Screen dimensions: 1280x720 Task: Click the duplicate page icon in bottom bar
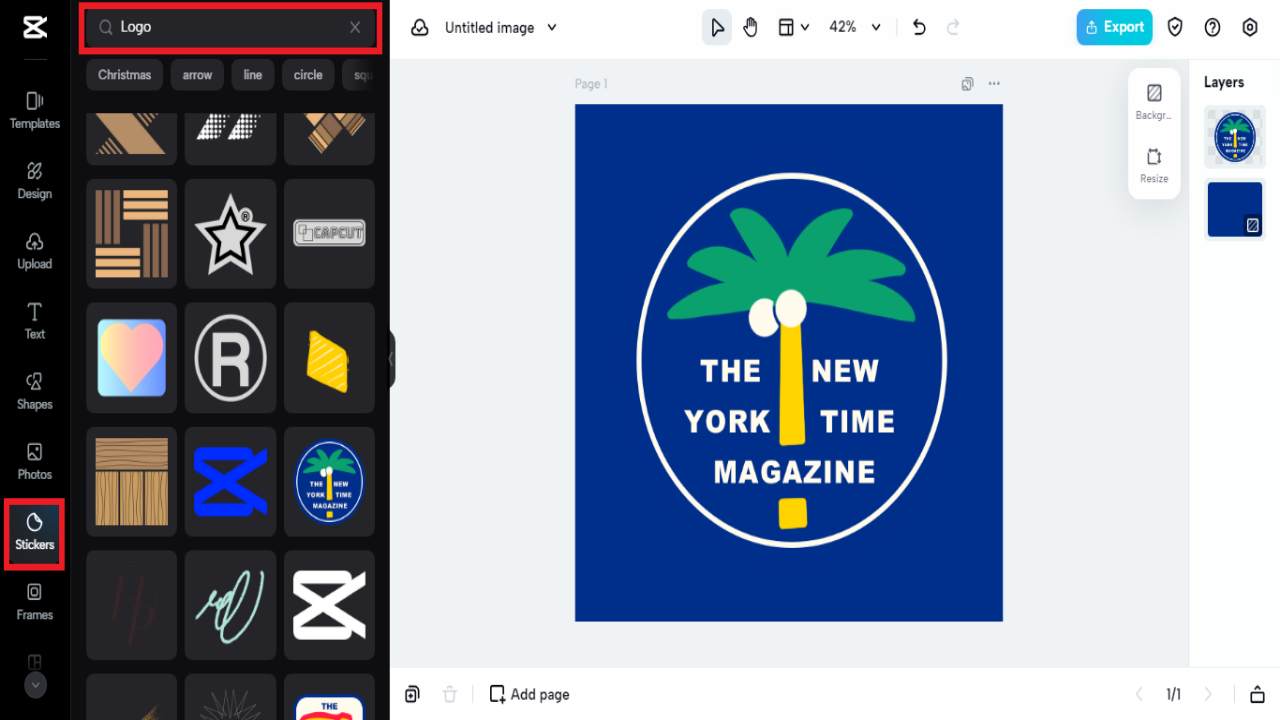[x=412, y=694]
